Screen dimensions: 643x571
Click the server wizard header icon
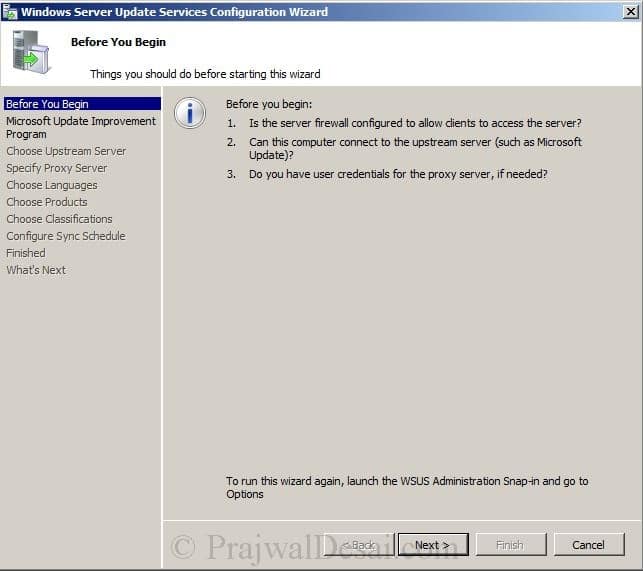point(30,52)
